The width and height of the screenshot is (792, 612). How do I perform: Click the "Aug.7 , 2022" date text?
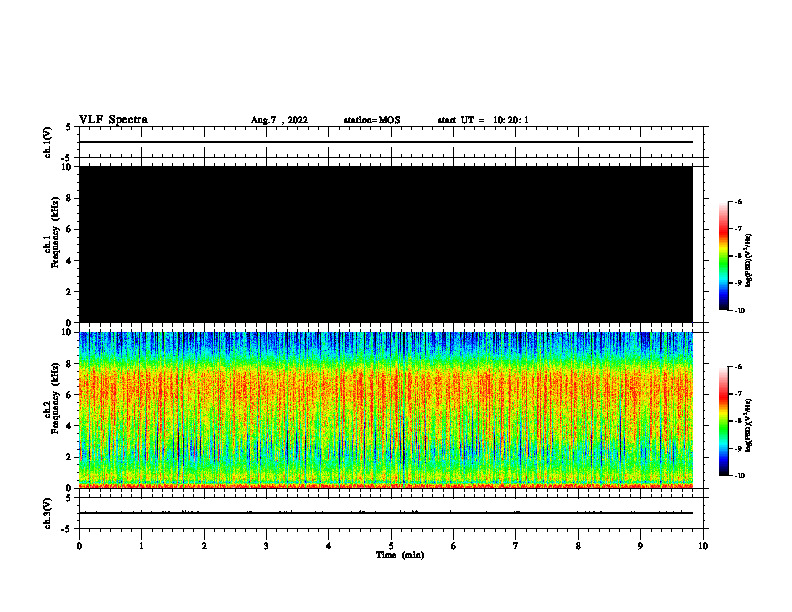tap(279, 120)
